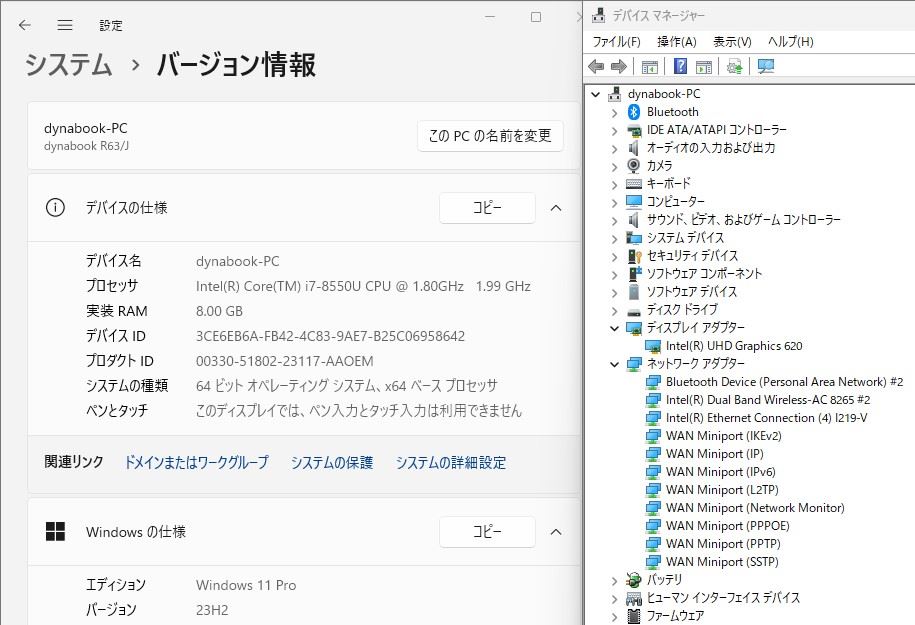
Task: Select WAN Miniport (SSTP) entry
Action: pos(722,562)
